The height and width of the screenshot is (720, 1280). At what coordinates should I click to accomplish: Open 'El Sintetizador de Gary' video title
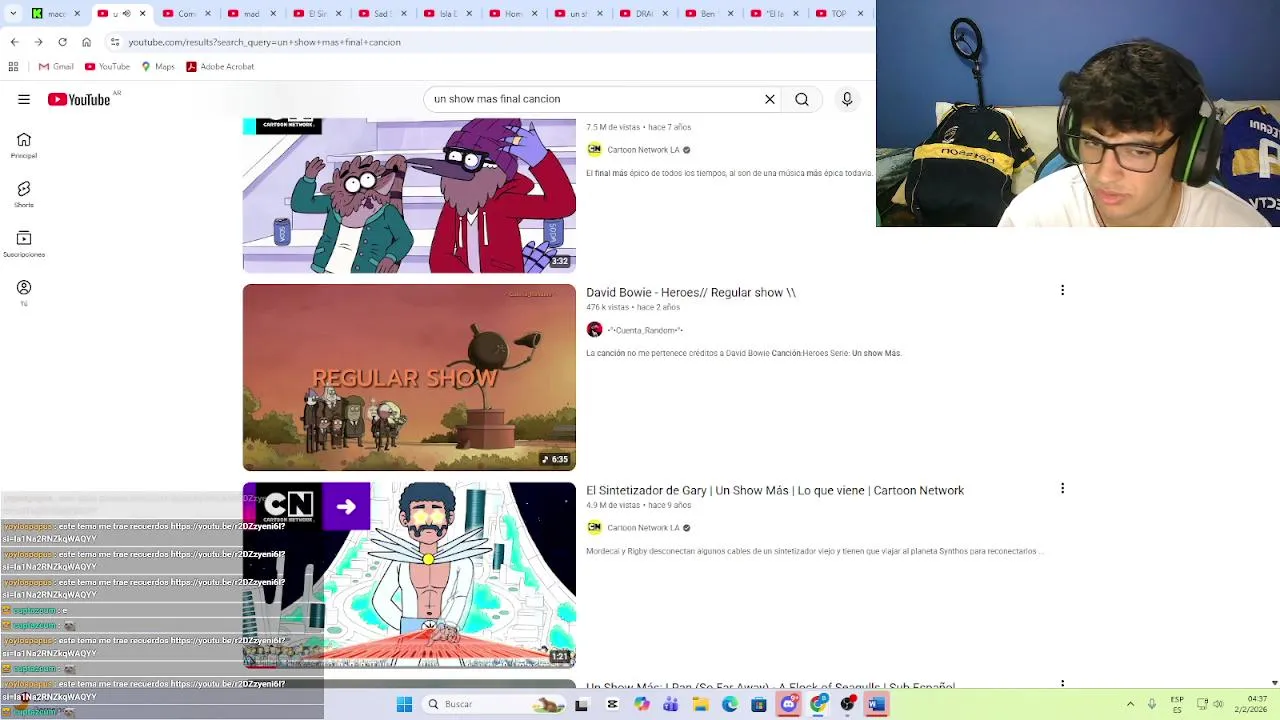(775, 490)
